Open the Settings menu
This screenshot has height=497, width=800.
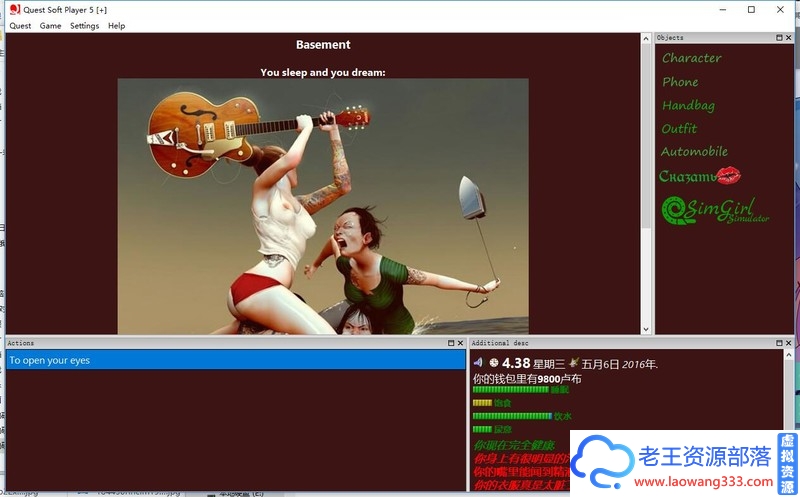coord(84,26)
